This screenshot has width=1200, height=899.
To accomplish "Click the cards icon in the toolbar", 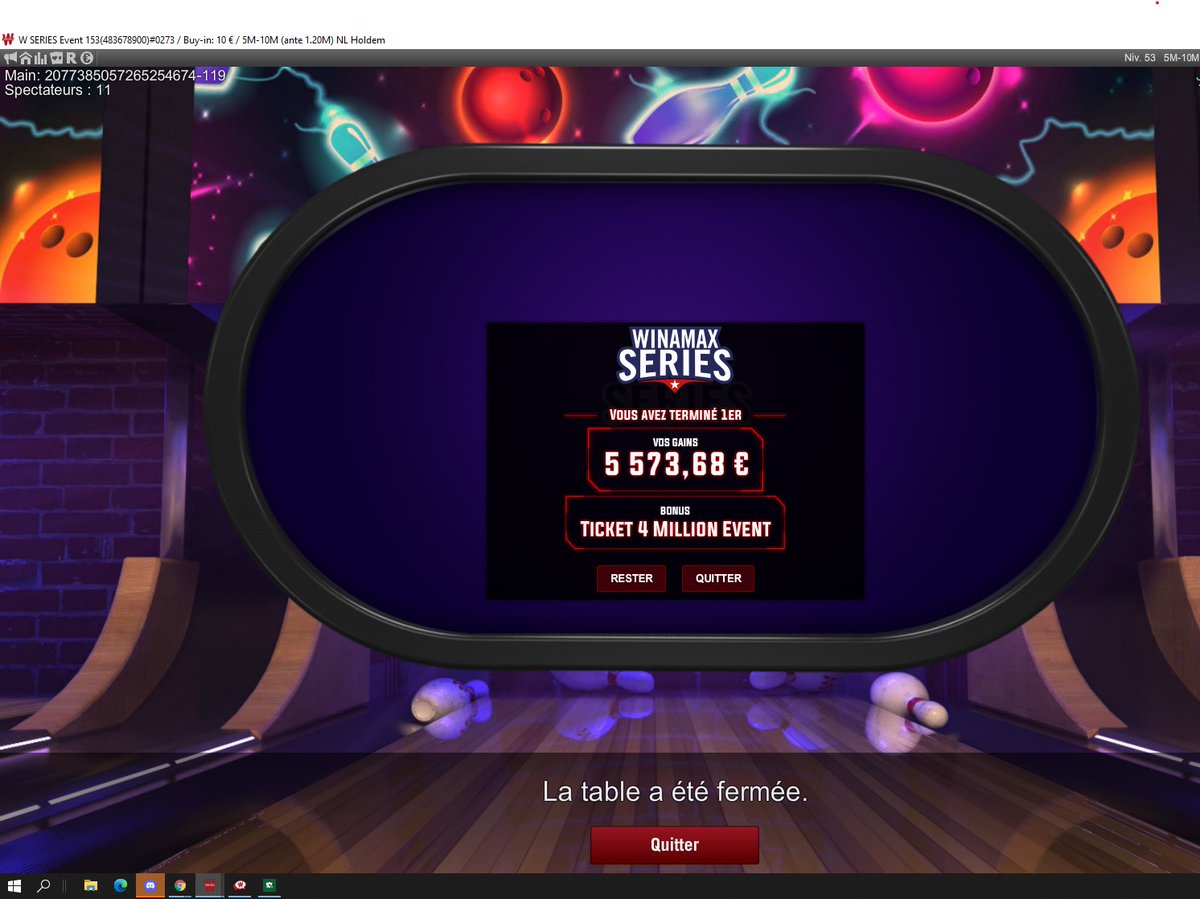I will pyautogui.click(x=56, y=57).
